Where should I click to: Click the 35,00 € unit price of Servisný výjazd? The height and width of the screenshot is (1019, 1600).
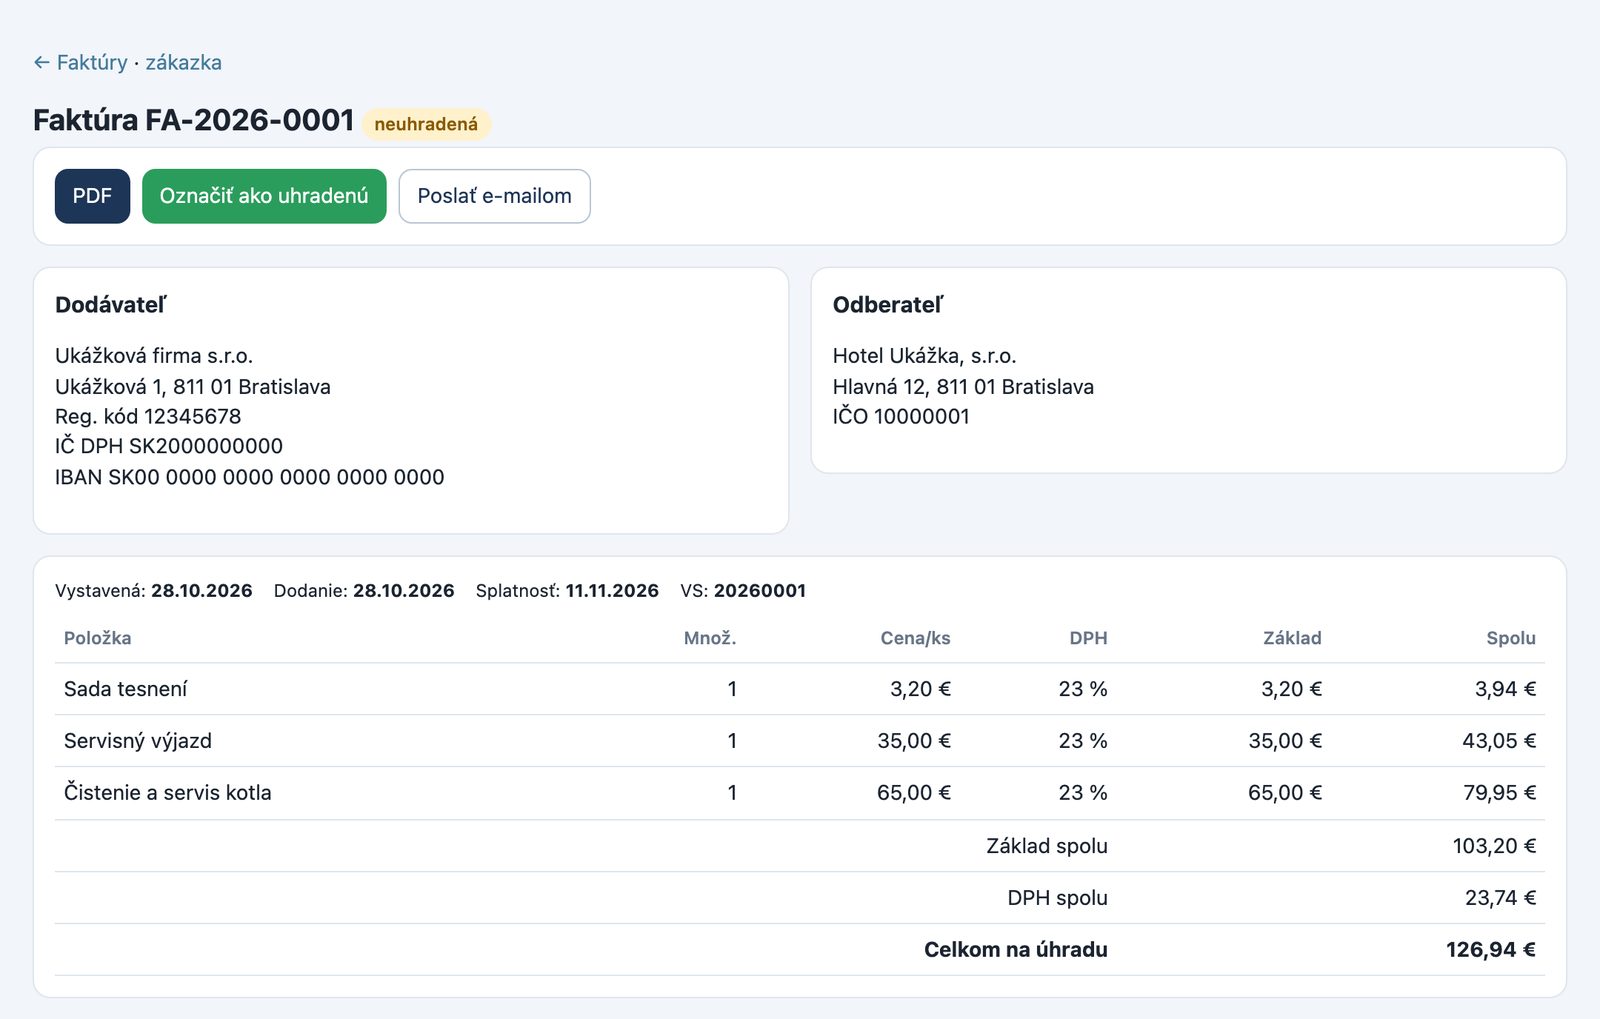coord(914,741)
